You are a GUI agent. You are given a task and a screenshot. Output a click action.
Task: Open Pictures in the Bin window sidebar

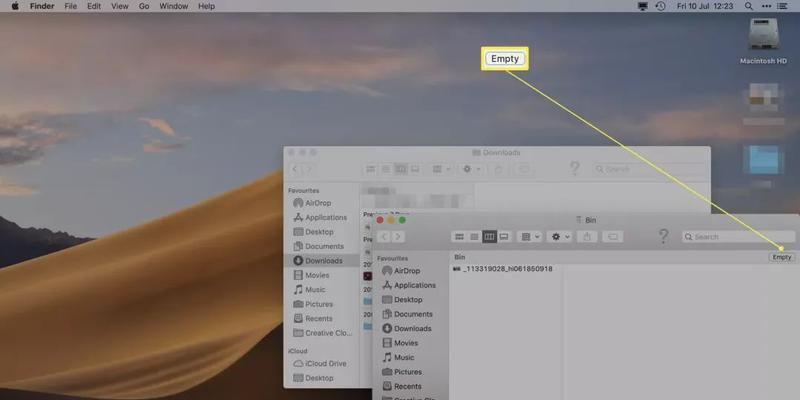tap(402, 372)
